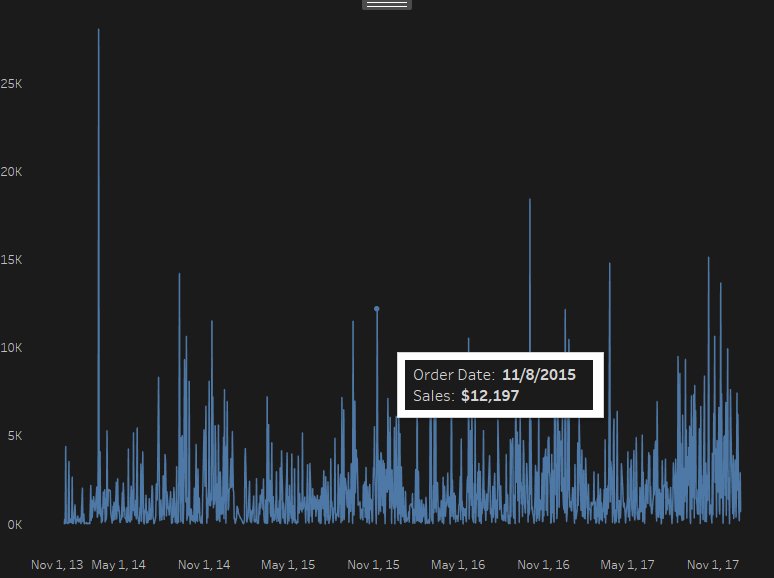Click the 15K y-axis label
The height and width of the screenshot is (578, 774).
coord(11,260)
